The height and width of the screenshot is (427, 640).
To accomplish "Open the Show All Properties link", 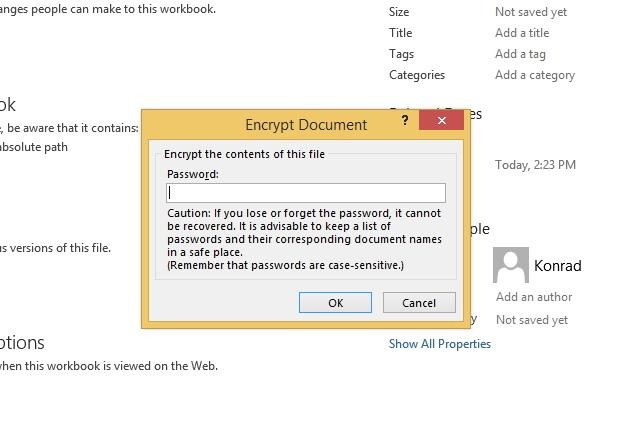I will click(440, 344).
